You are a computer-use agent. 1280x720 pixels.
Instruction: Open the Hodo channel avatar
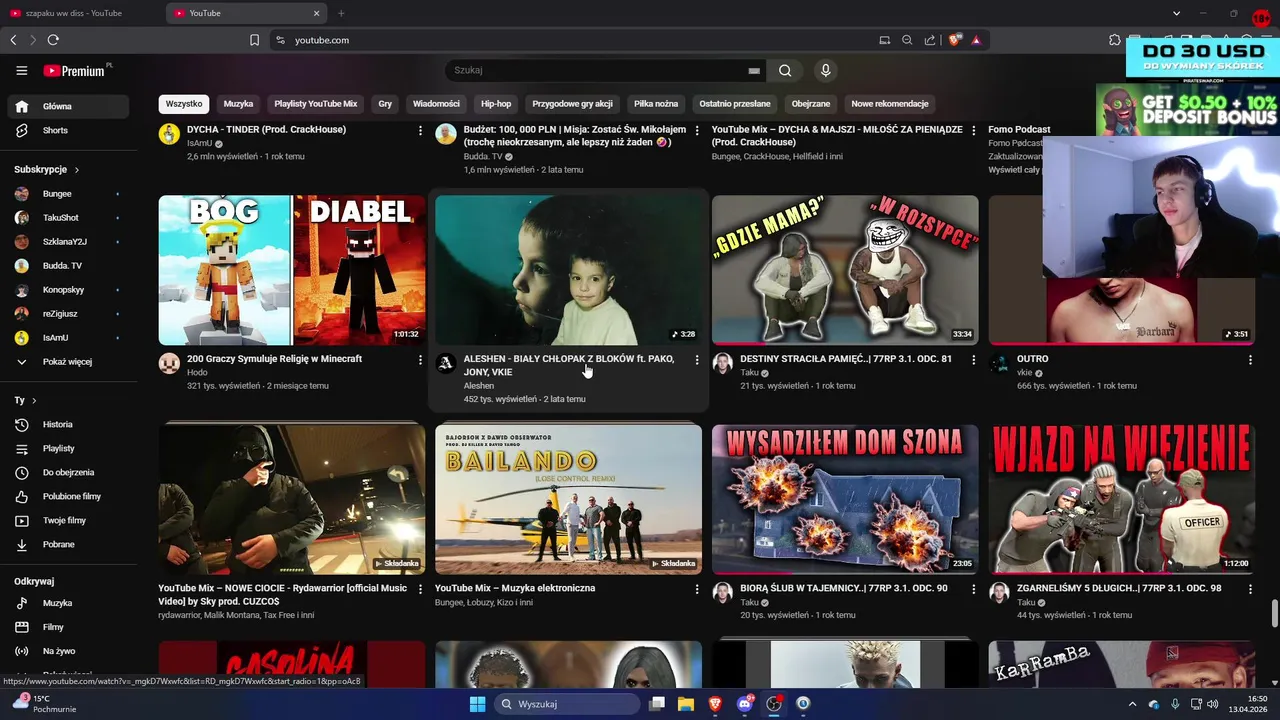(x=169, y=363)
